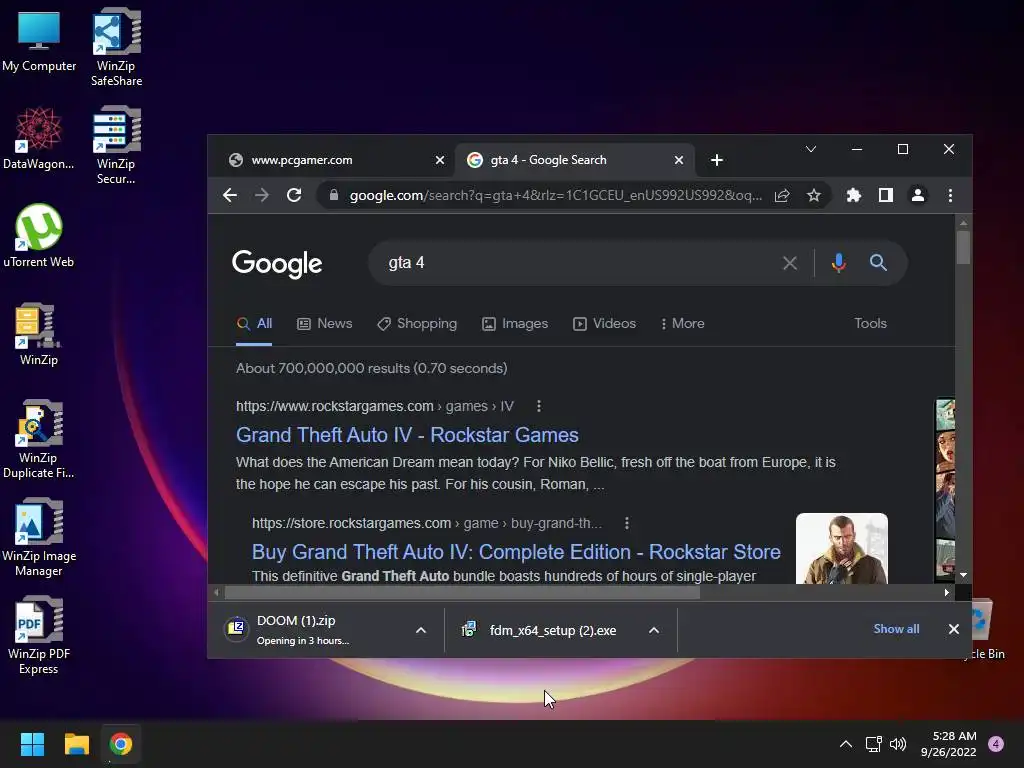The height and width of the screenshot is (768, 1024).
Task: Click the browser forward arrow
Action: point(262,195)
